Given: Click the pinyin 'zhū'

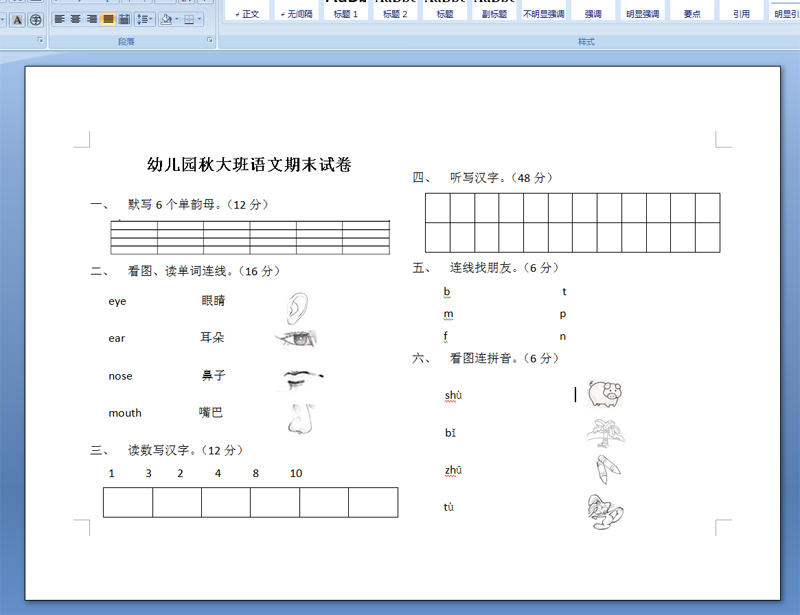Looking at the screenshot, I should pos(453,470).
